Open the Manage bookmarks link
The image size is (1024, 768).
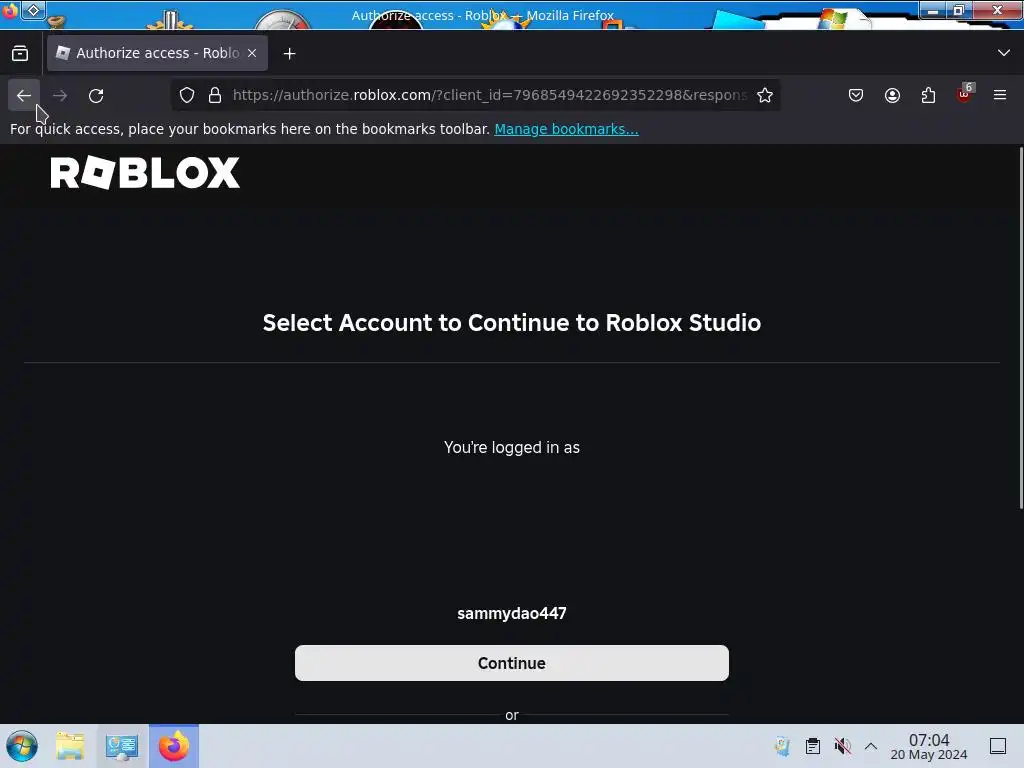click(x=566, y=129)
